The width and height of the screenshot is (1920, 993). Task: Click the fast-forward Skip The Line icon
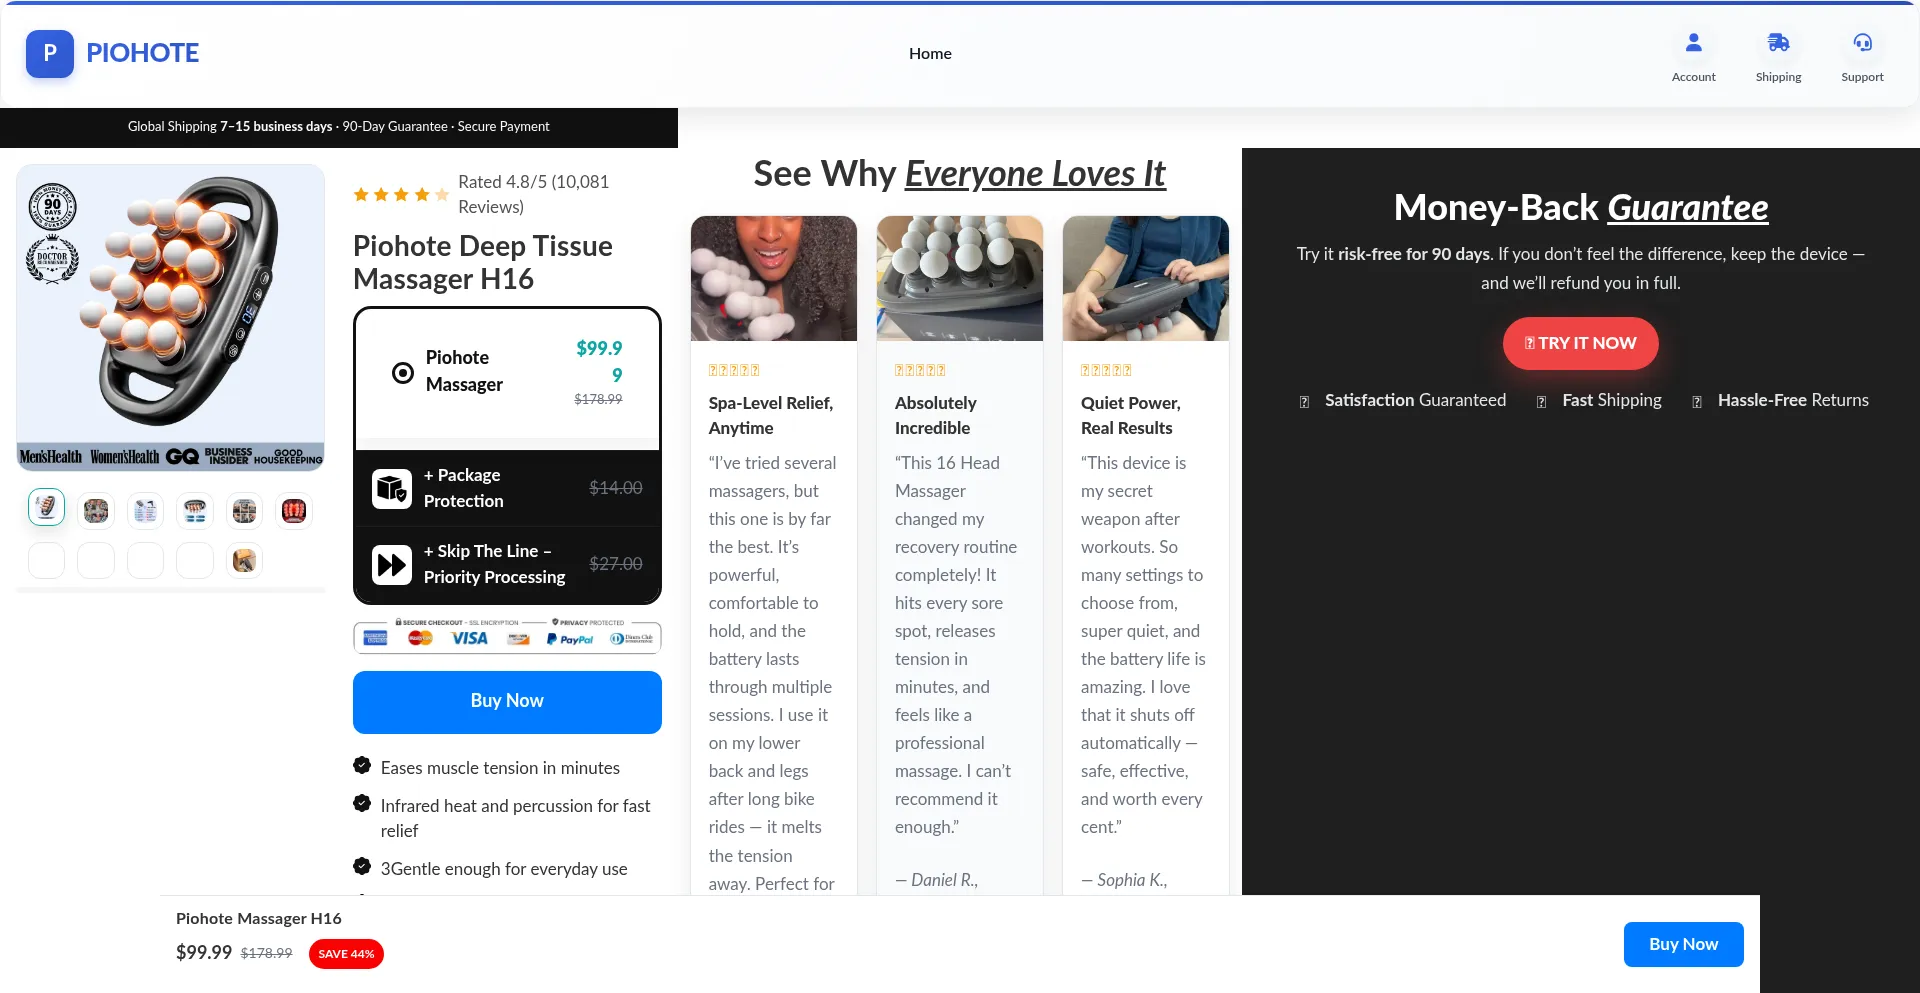tap(392, 565)
